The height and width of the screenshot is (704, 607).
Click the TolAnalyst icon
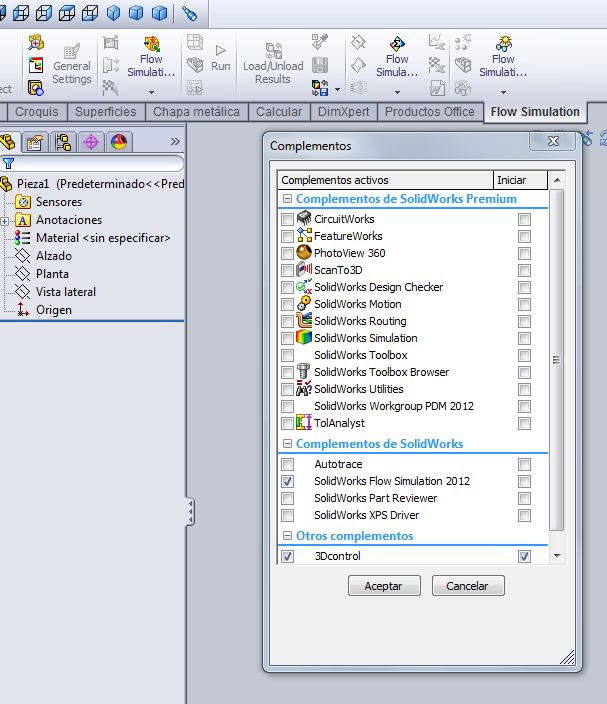tap(304, 422)
